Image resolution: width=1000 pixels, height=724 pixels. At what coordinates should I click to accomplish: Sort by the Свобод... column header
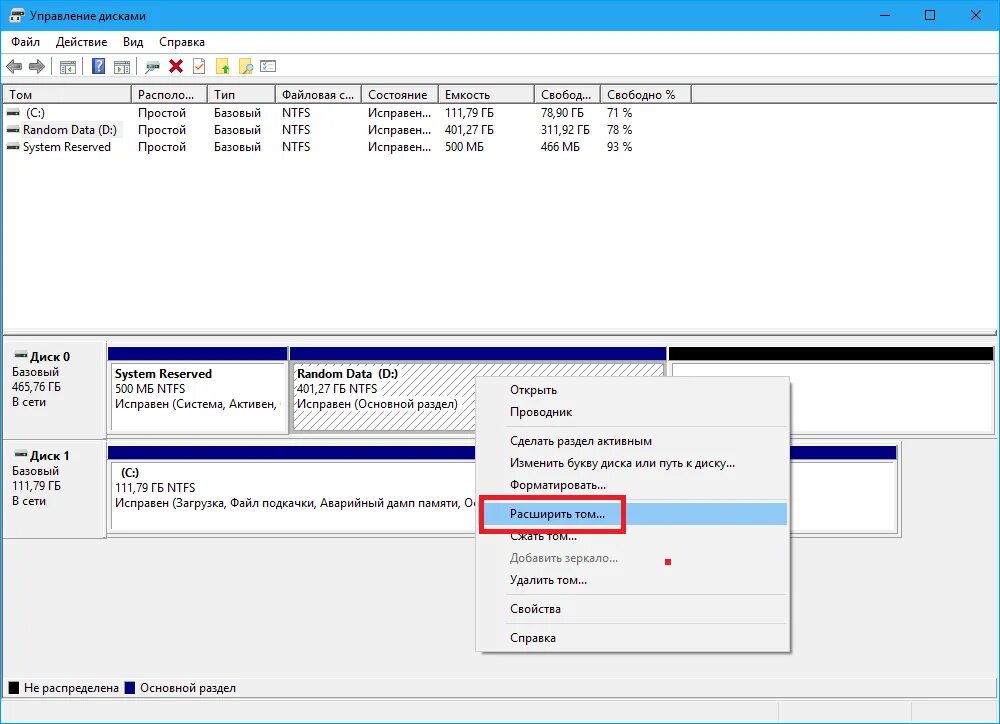tap(568, 94)
